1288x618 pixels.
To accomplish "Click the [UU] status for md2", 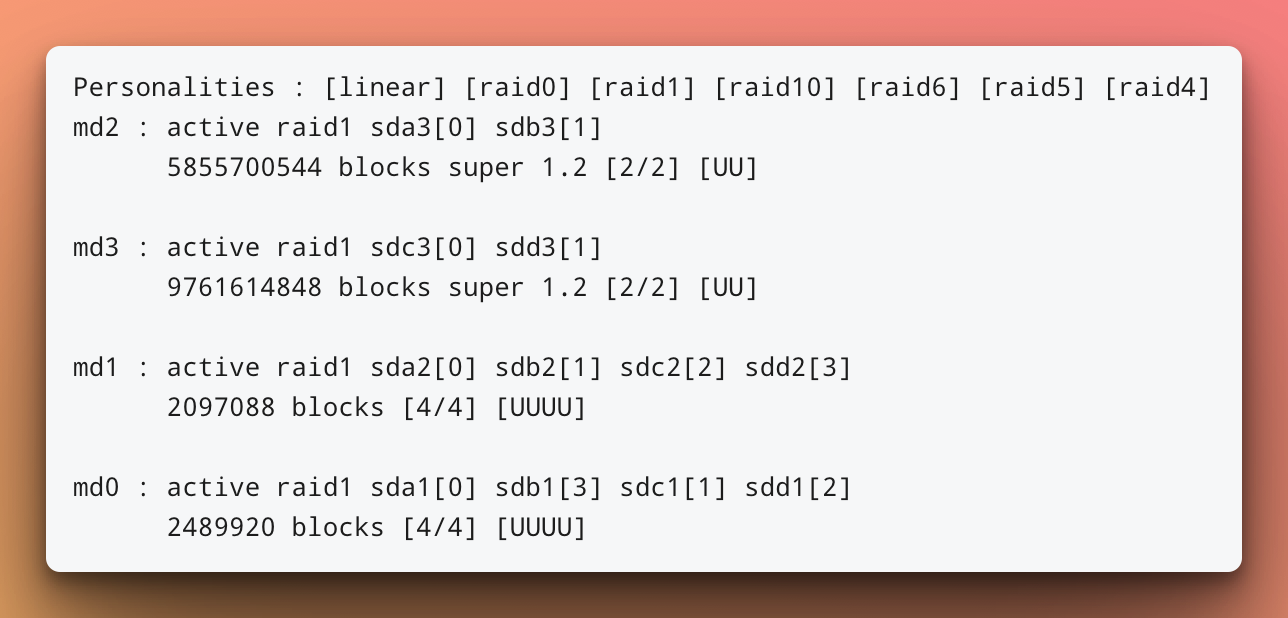I will (728, 168).
